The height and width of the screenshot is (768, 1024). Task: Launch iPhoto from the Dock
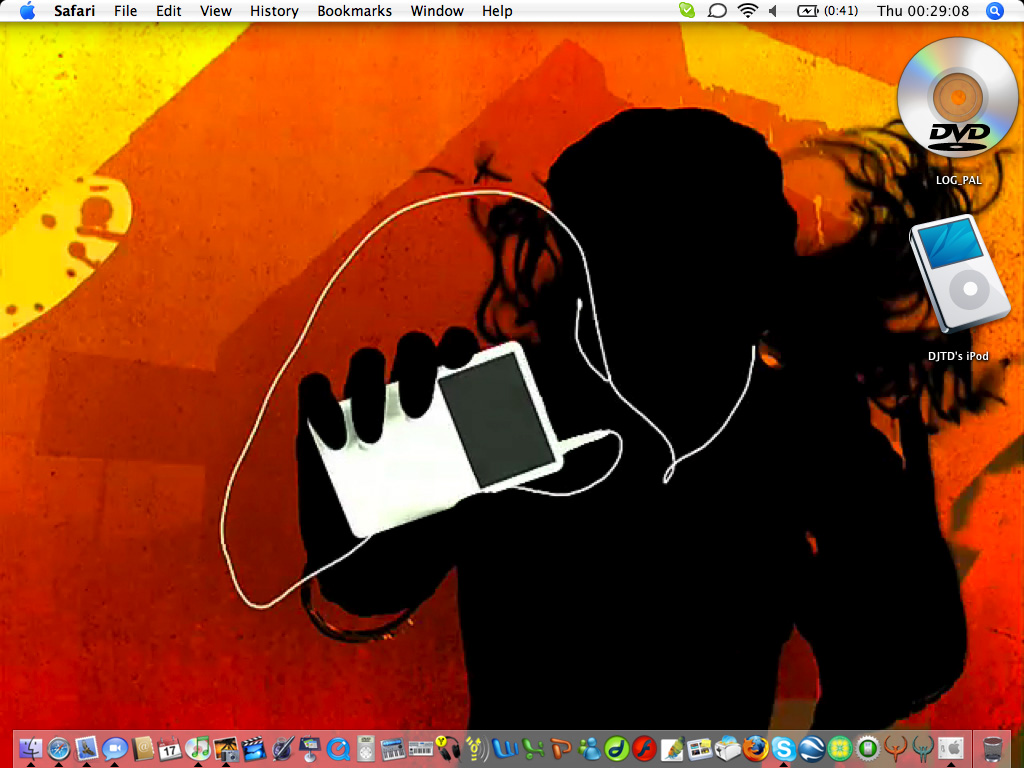tap(226, 748)
